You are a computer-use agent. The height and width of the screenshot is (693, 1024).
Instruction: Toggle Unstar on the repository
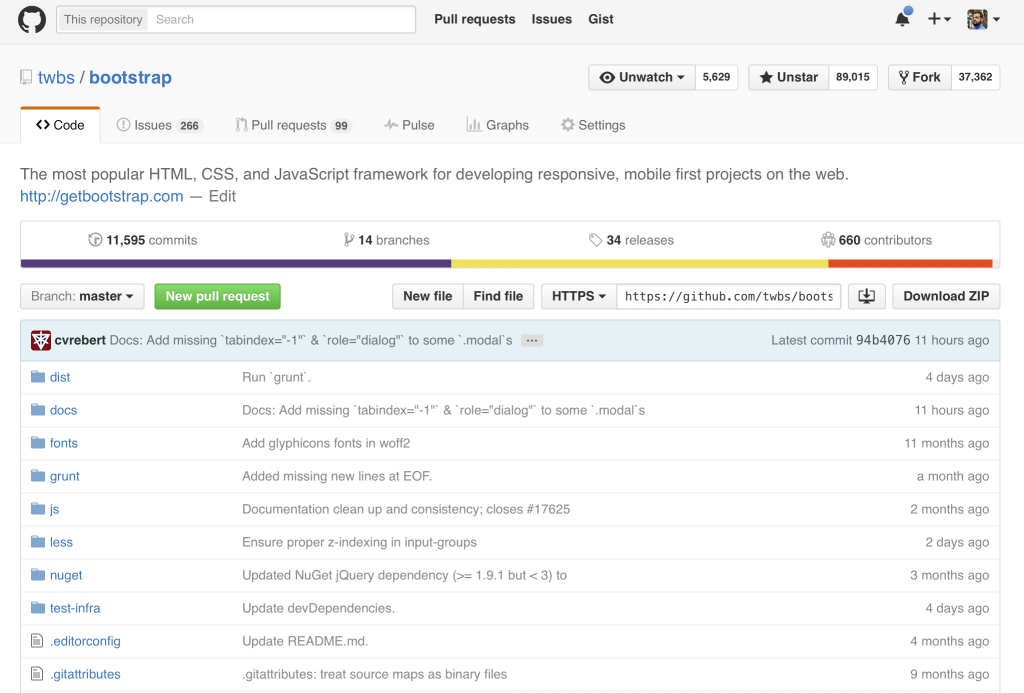pyautogui.click(x=788, y=77)
